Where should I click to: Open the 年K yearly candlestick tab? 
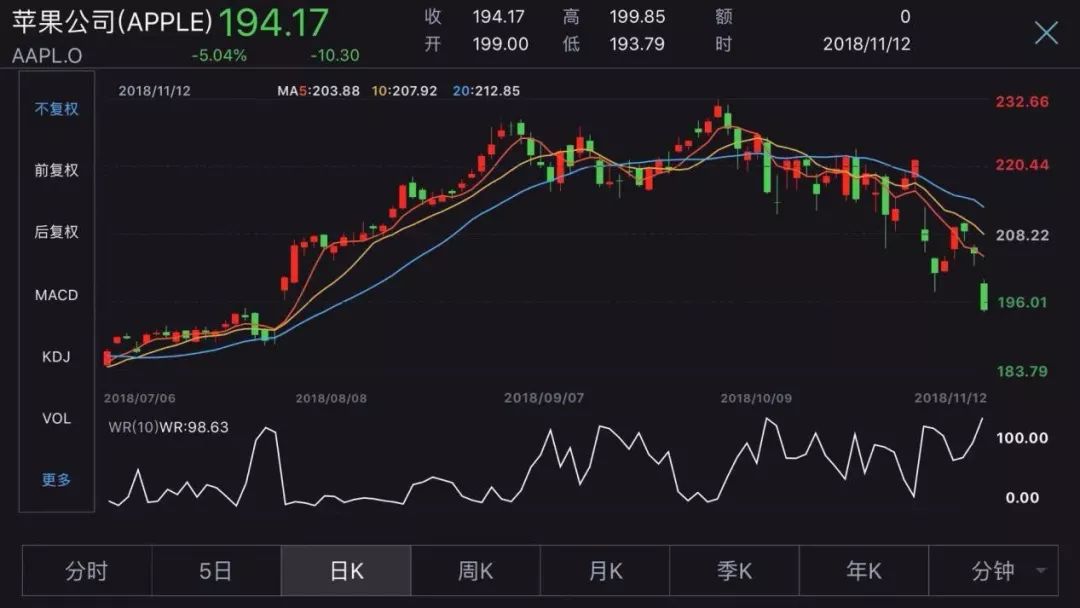click(x=864, y=571)
